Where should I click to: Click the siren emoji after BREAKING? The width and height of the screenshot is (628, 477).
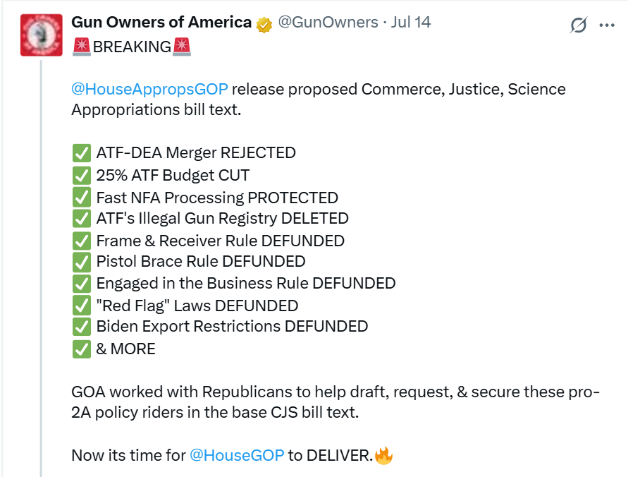point(181,47)
